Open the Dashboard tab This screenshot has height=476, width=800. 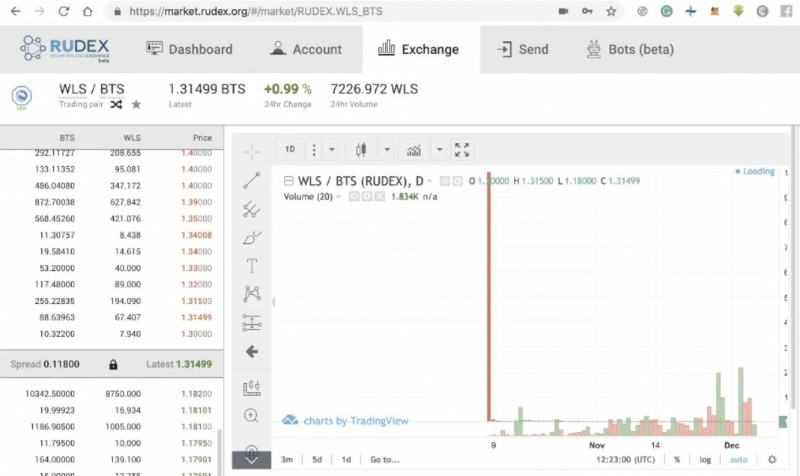tap(189, 49)
